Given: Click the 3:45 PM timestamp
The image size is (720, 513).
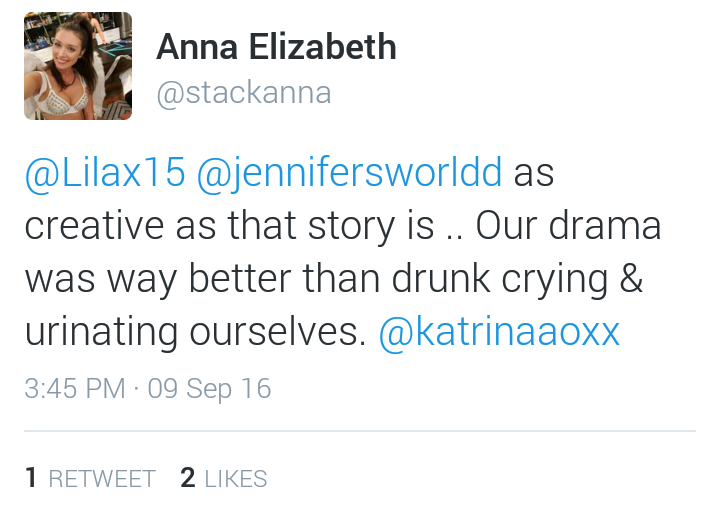Looking at the screenshot, I should (x=75, y=389).
